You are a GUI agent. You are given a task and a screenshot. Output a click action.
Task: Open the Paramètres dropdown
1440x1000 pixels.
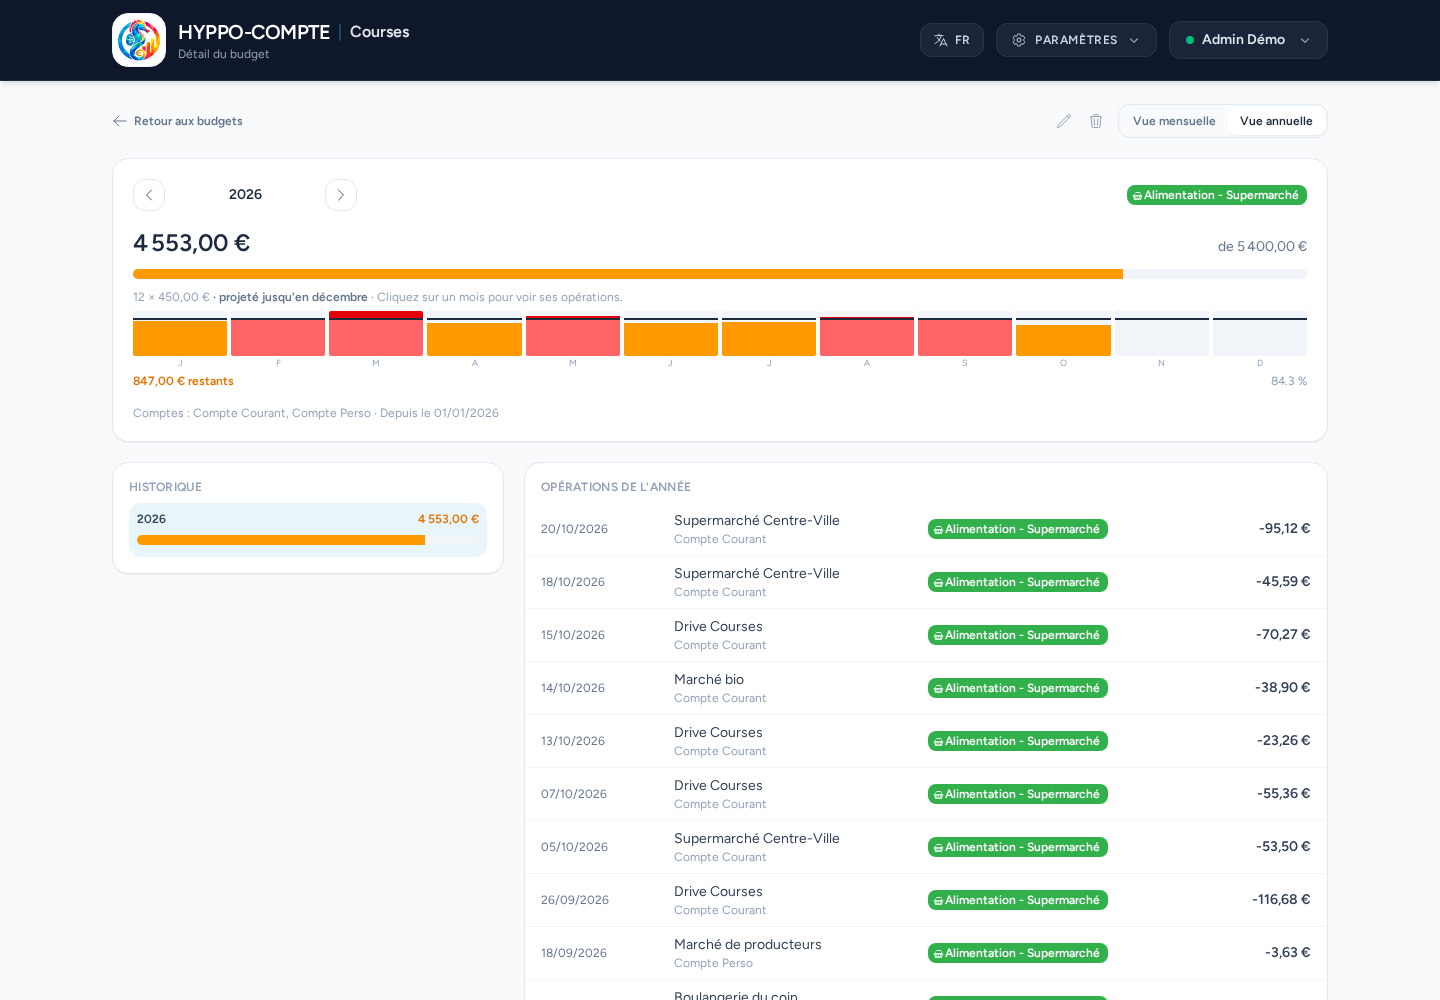pyautogui.click(x=1076, y=40)
